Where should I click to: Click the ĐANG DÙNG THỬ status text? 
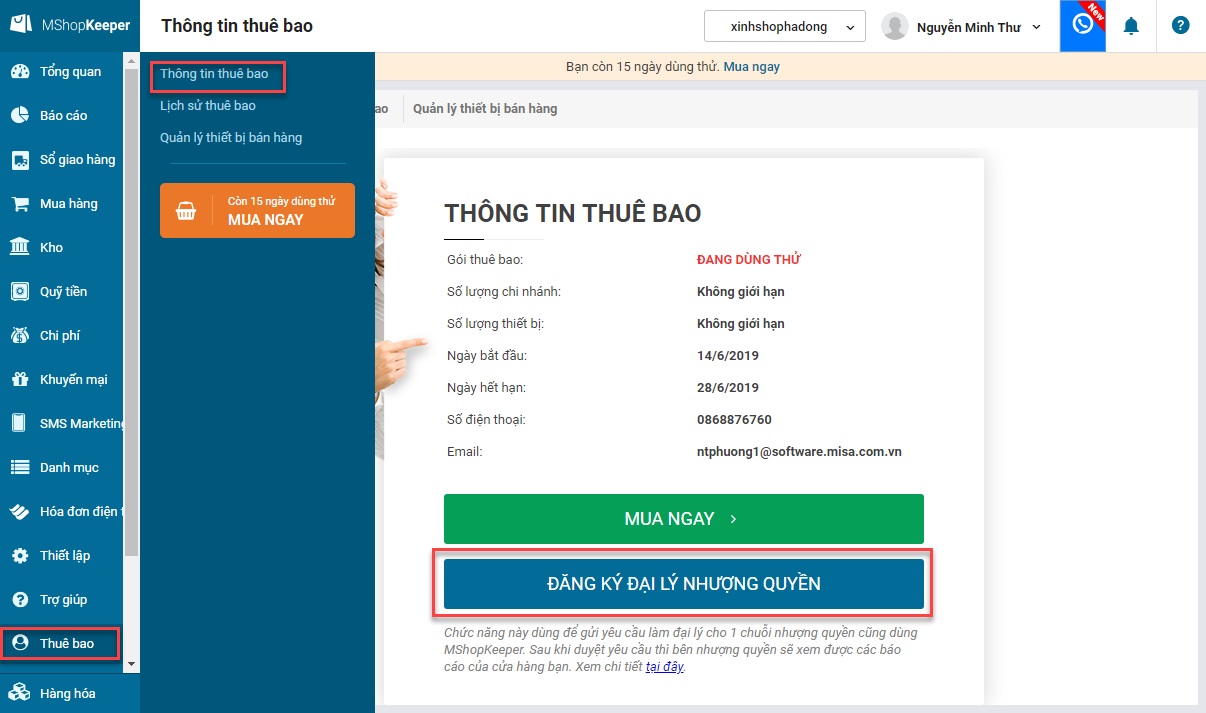click(x=749, y=260)
